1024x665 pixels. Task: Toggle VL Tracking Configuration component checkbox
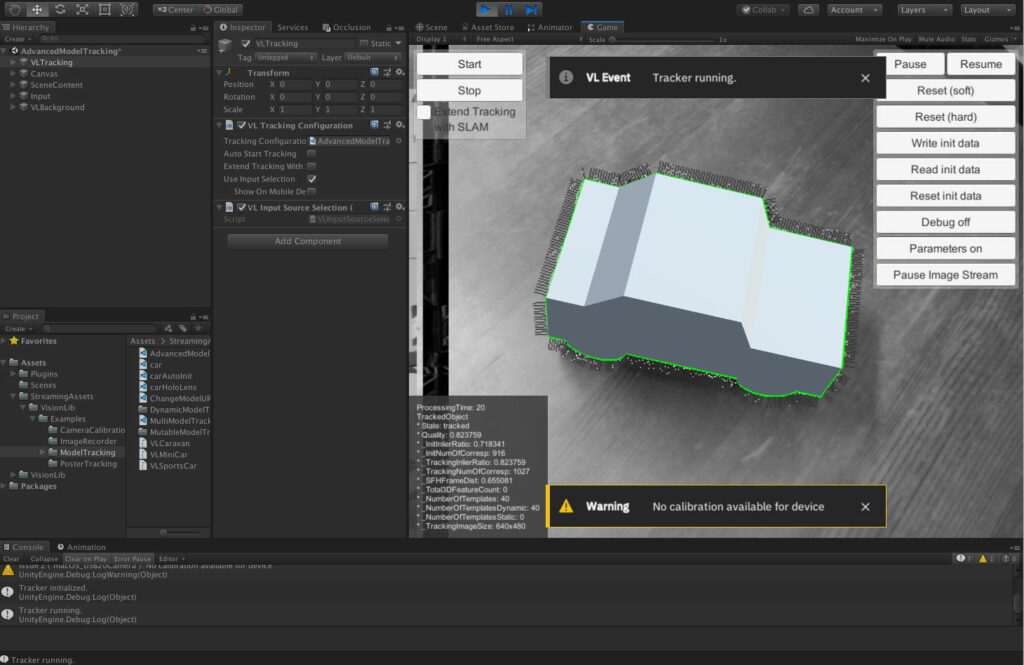pyautogui.click(x=242, y=125)
